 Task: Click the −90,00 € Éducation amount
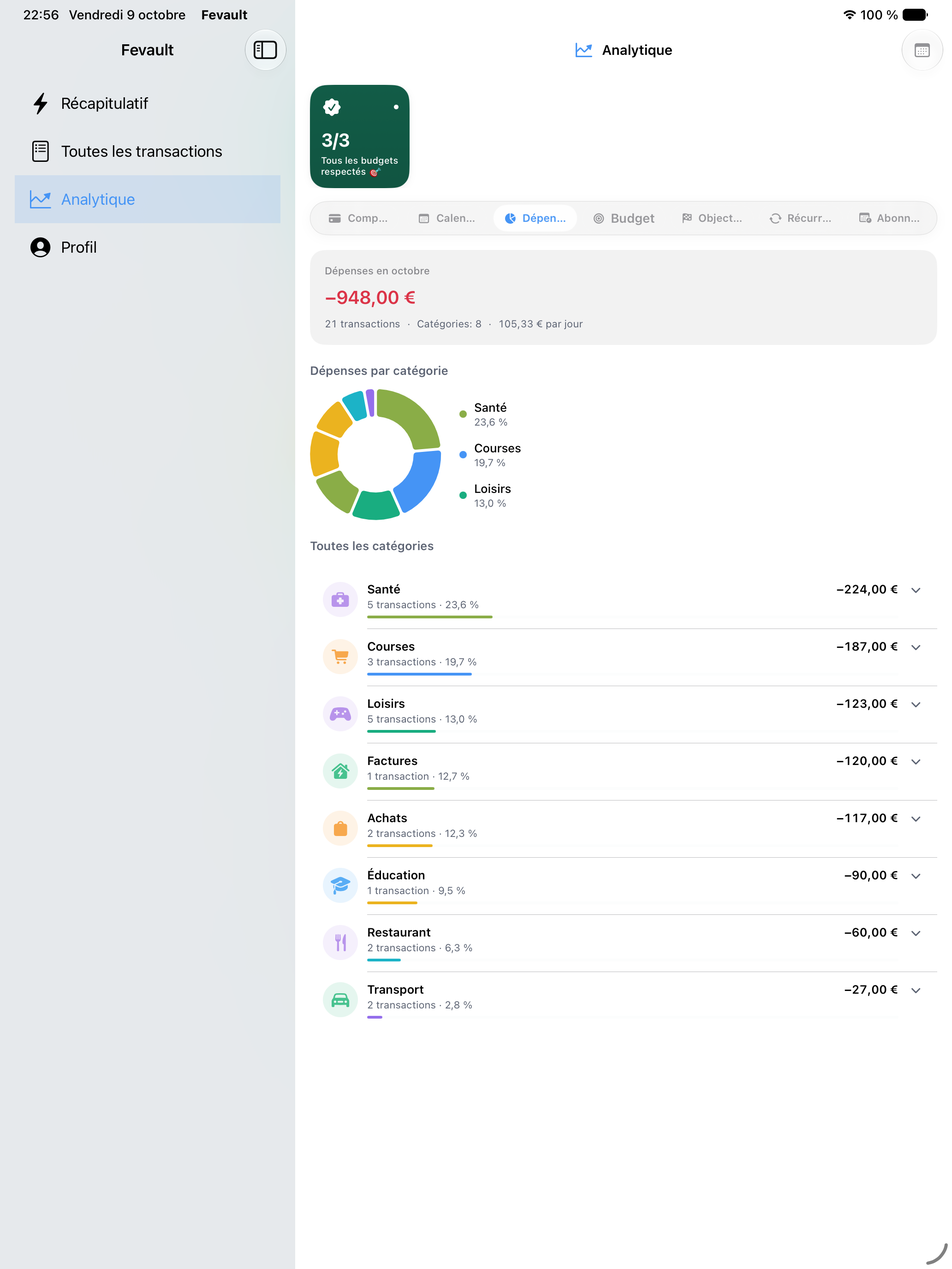(871, 875)
